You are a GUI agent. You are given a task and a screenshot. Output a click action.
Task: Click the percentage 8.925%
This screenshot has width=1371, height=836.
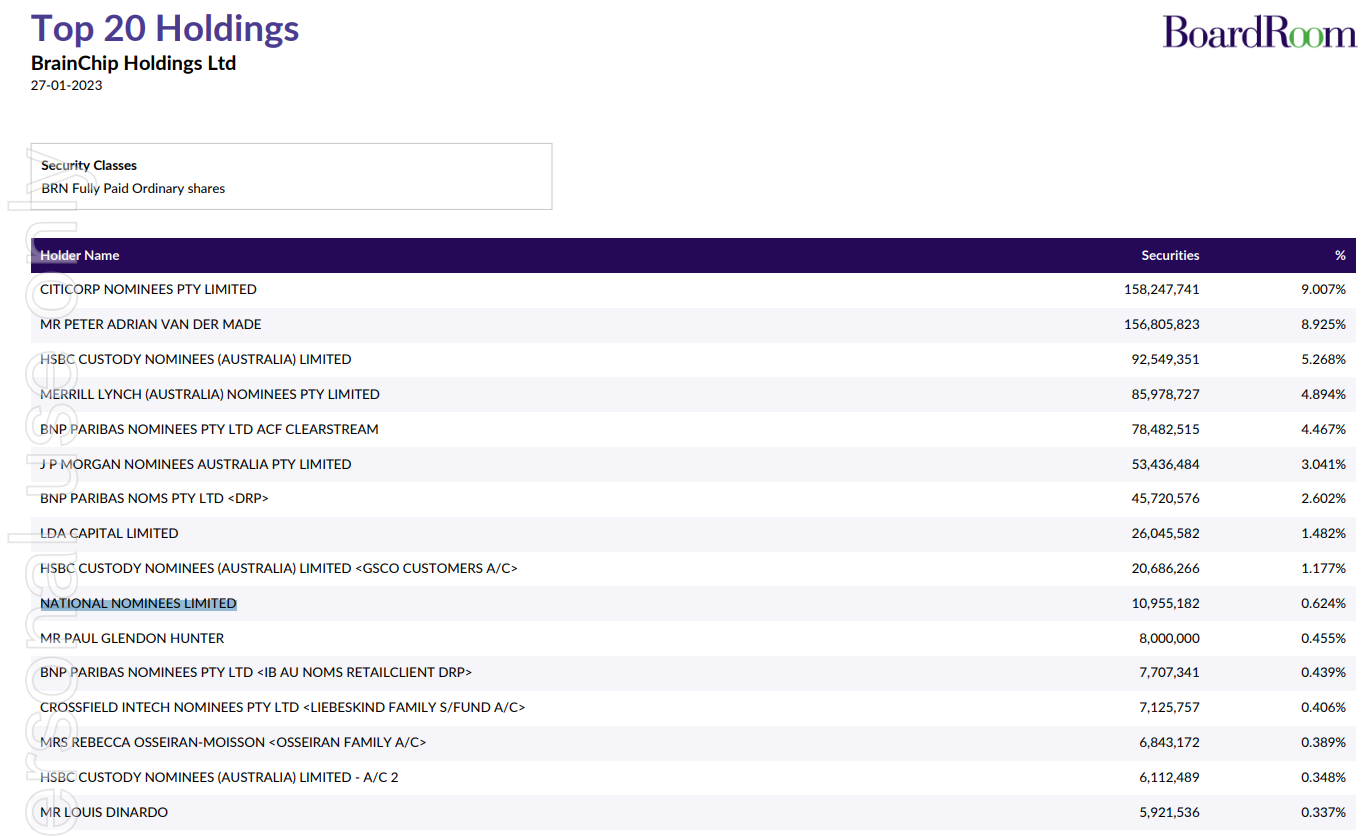click(1322, 324)
